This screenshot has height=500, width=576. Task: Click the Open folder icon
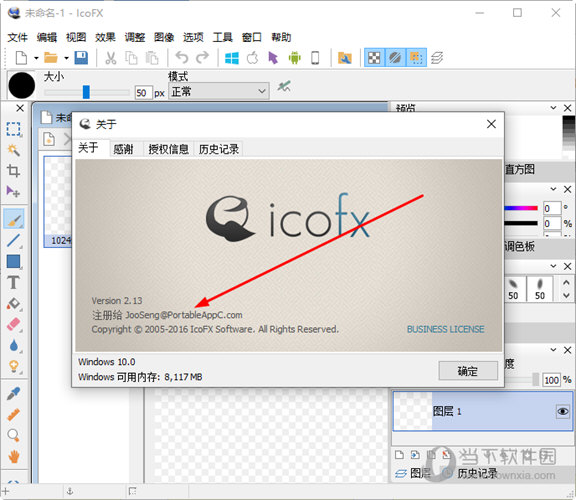51,58
